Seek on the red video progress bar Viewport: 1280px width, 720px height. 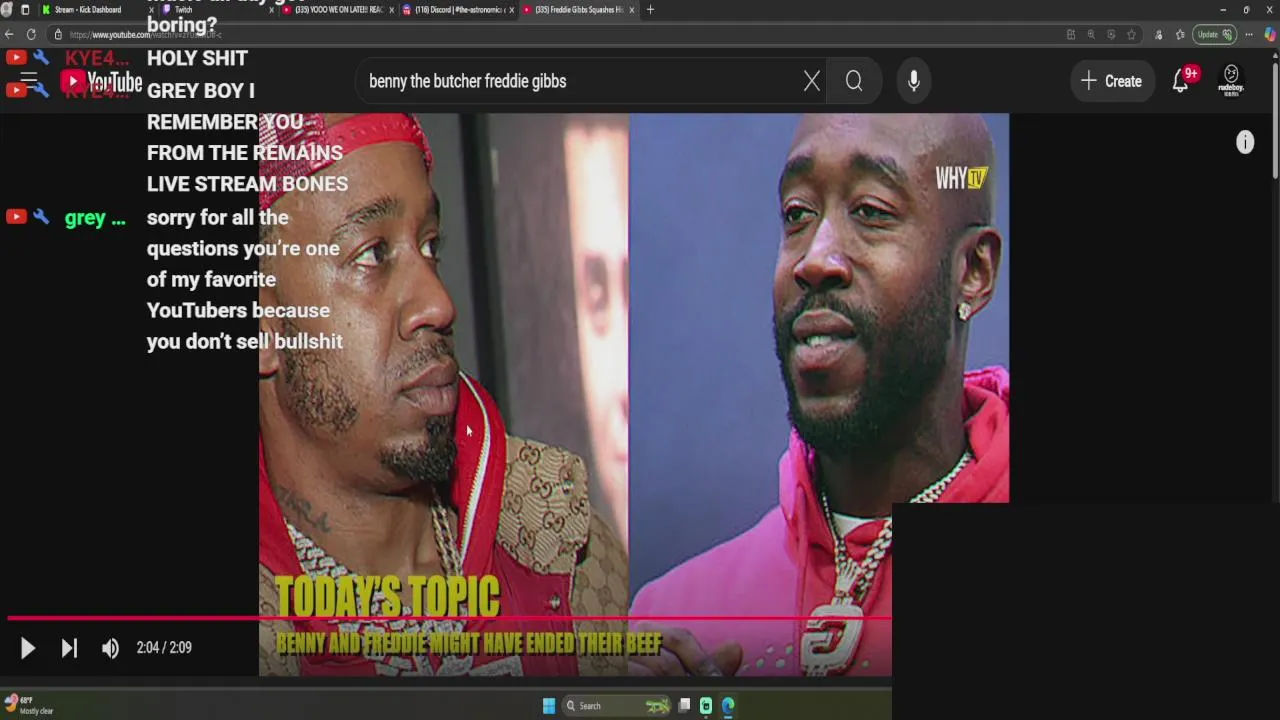click(x=448, y=618)
